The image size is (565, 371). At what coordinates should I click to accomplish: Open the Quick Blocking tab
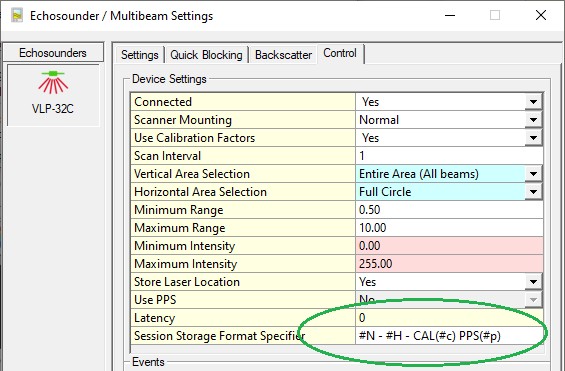pos(206,55)
